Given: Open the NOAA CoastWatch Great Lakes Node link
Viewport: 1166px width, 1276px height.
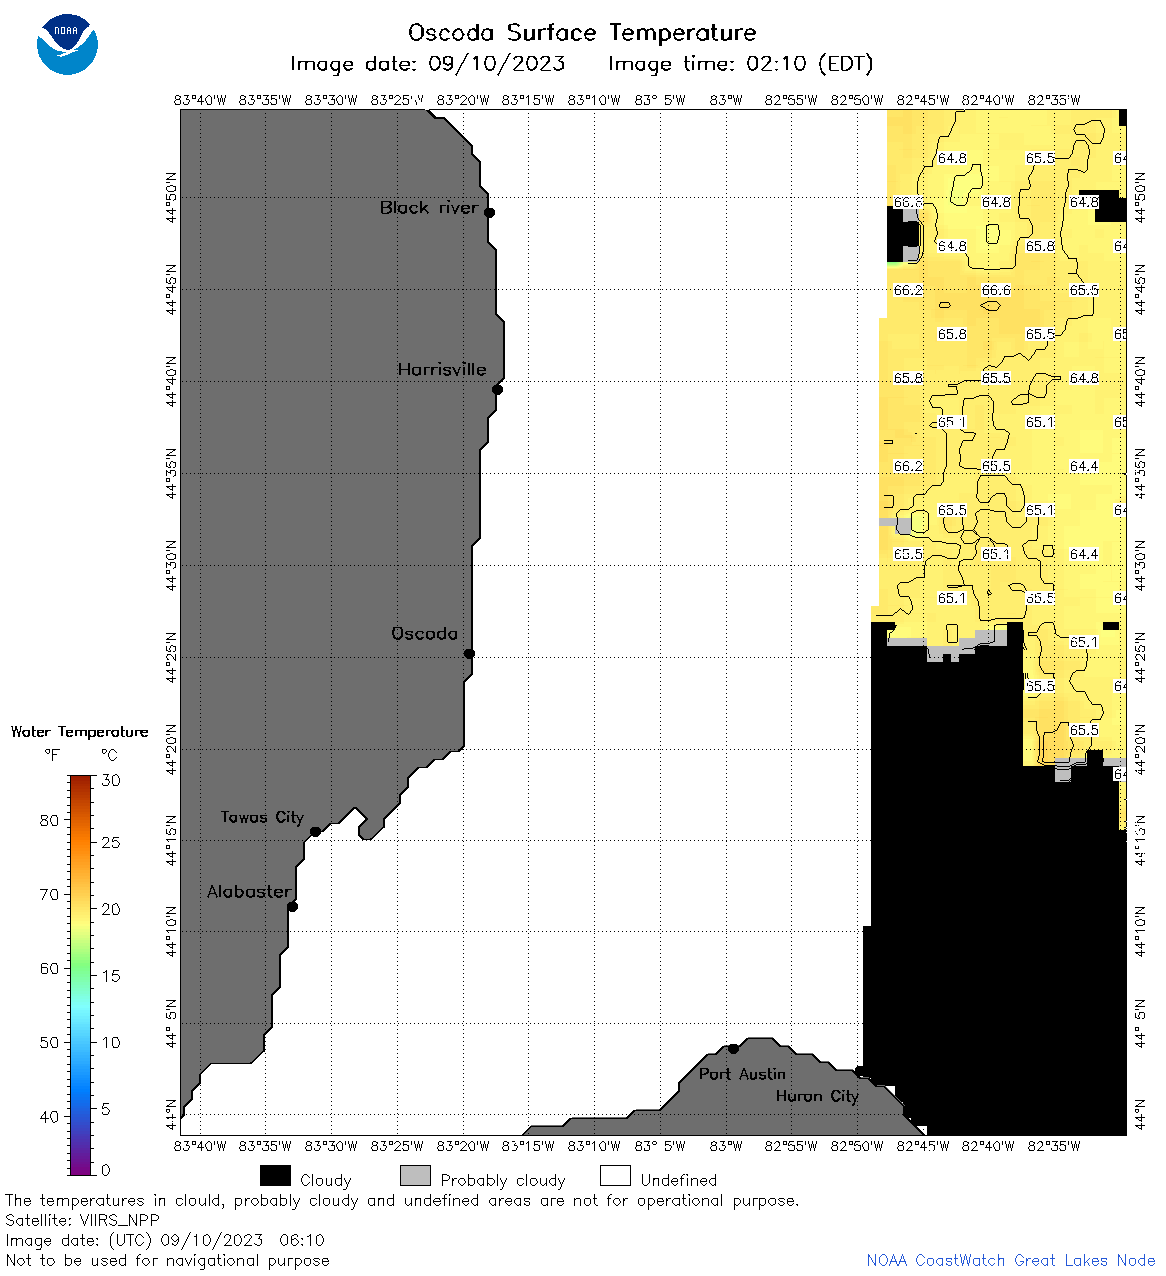Looking at the screenshot, I should (x=1010, y=1260).
